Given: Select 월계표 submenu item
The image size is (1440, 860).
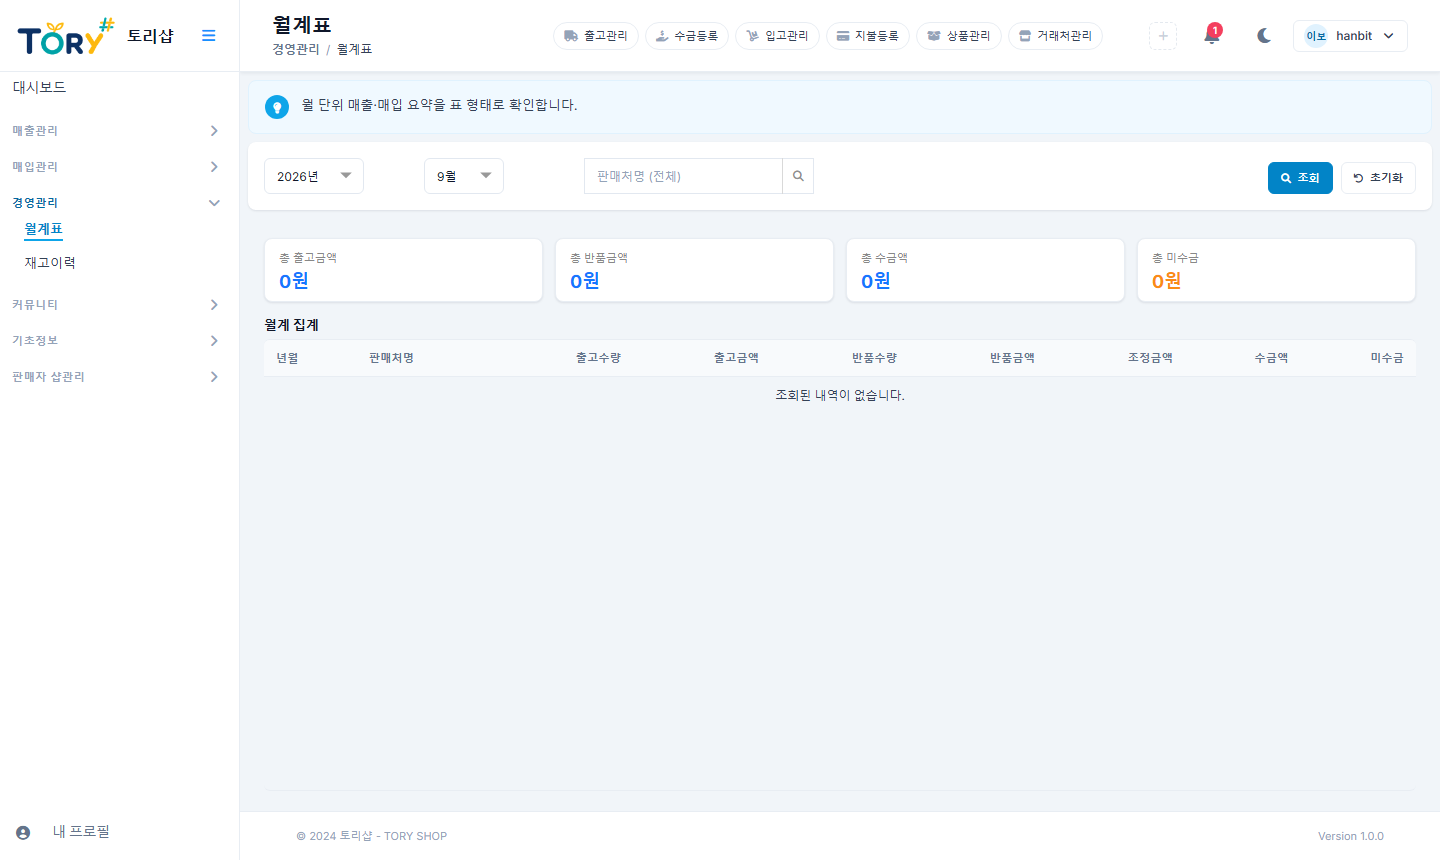Looking at the screenshot, I should click(x=44, y=229).
